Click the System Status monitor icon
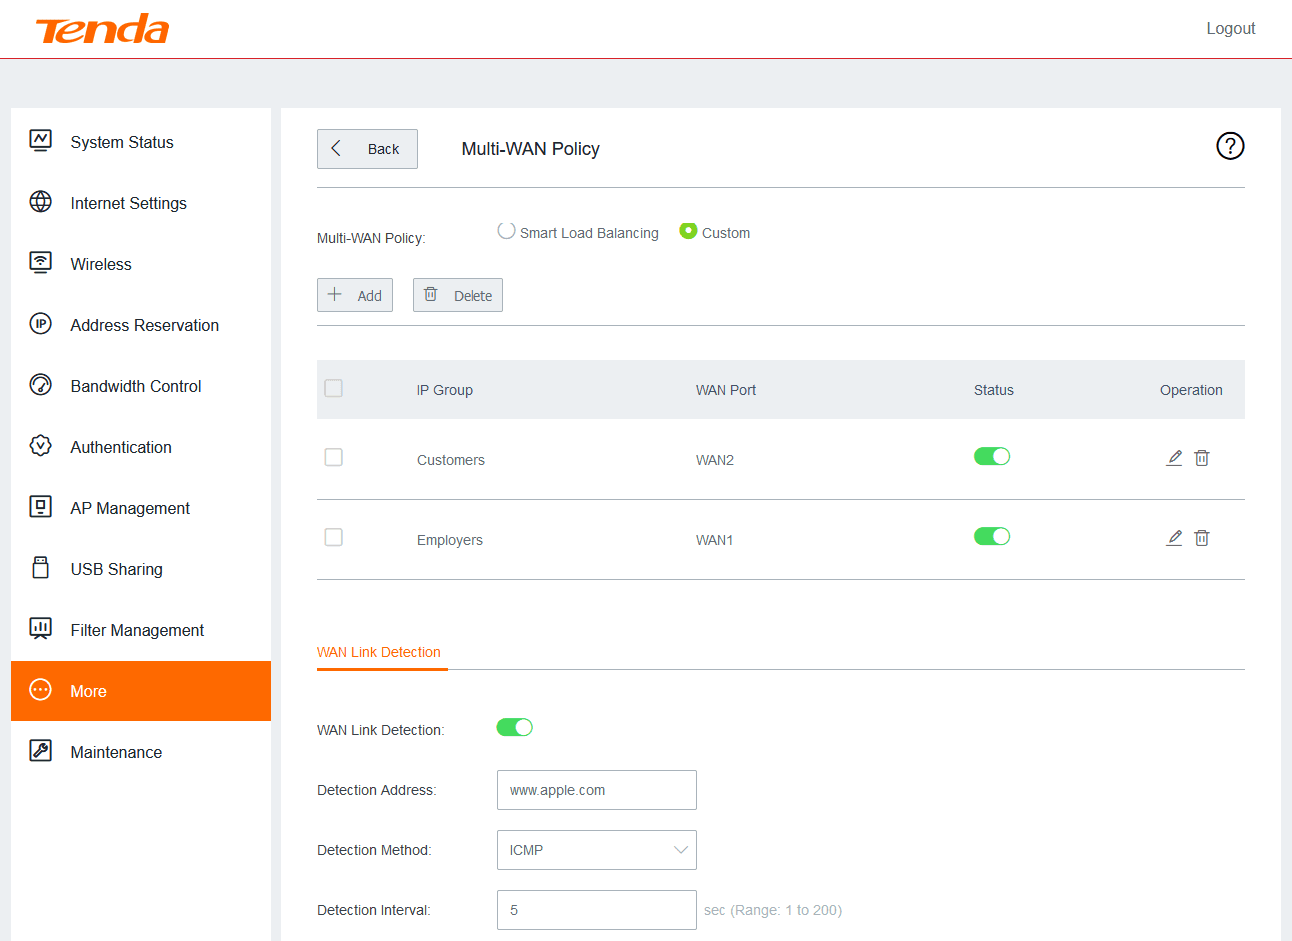Viewport: 1292px width, 941px height. [x=41, y=140]
